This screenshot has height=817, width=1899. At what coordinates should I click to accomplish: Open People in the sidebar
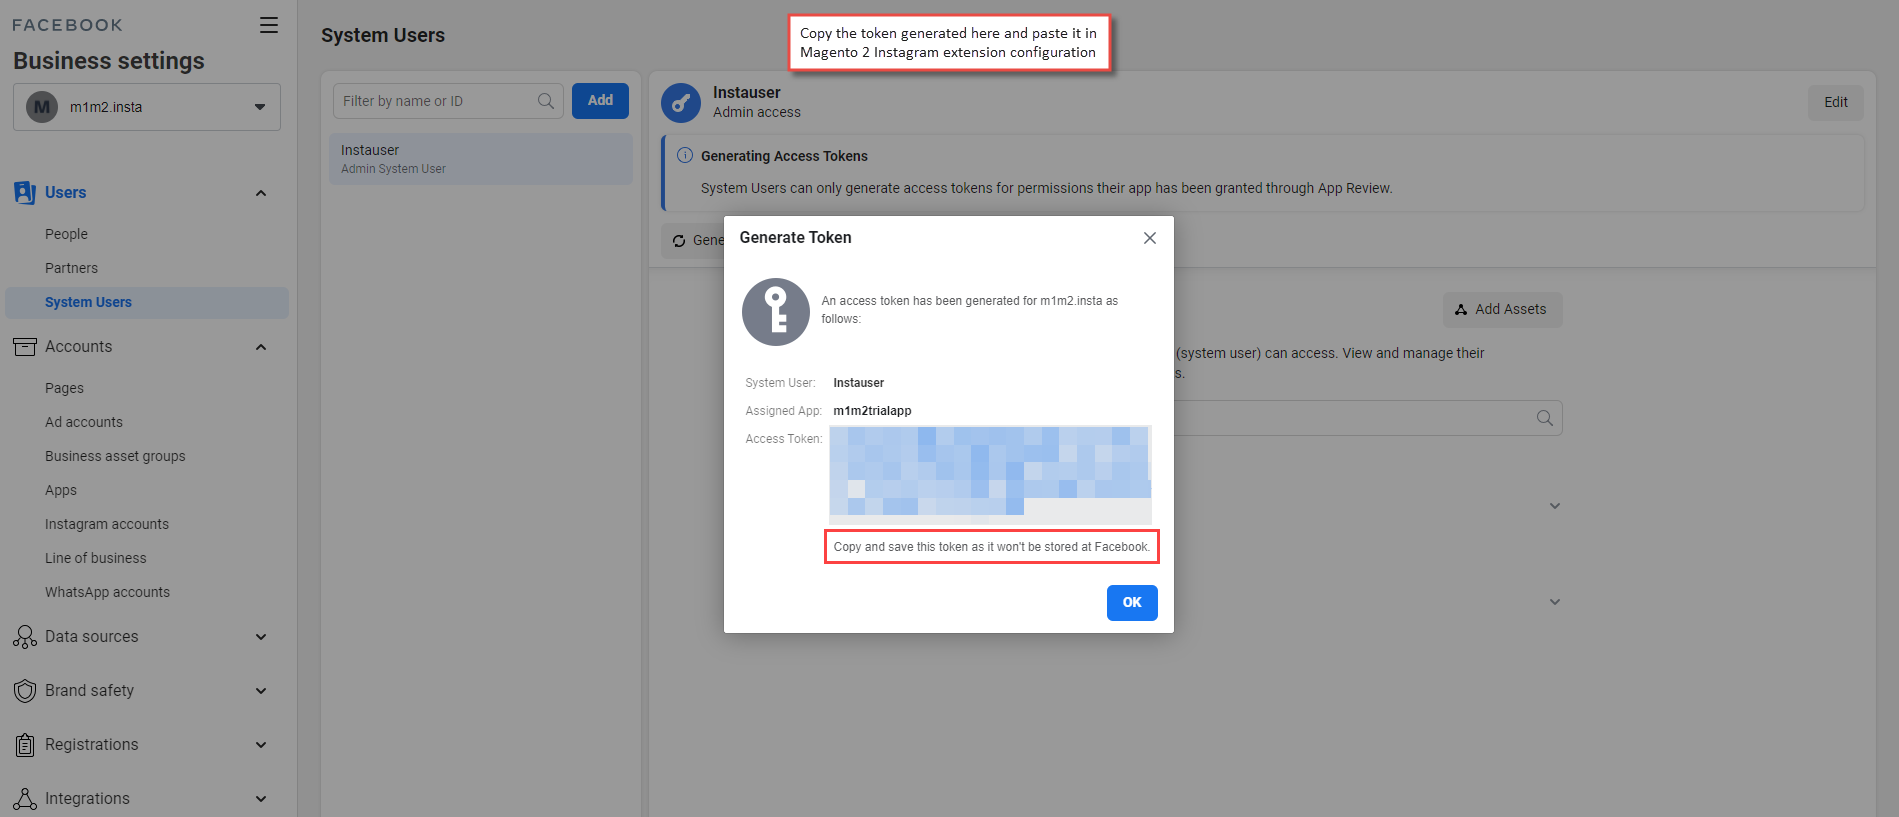(66, 234)
